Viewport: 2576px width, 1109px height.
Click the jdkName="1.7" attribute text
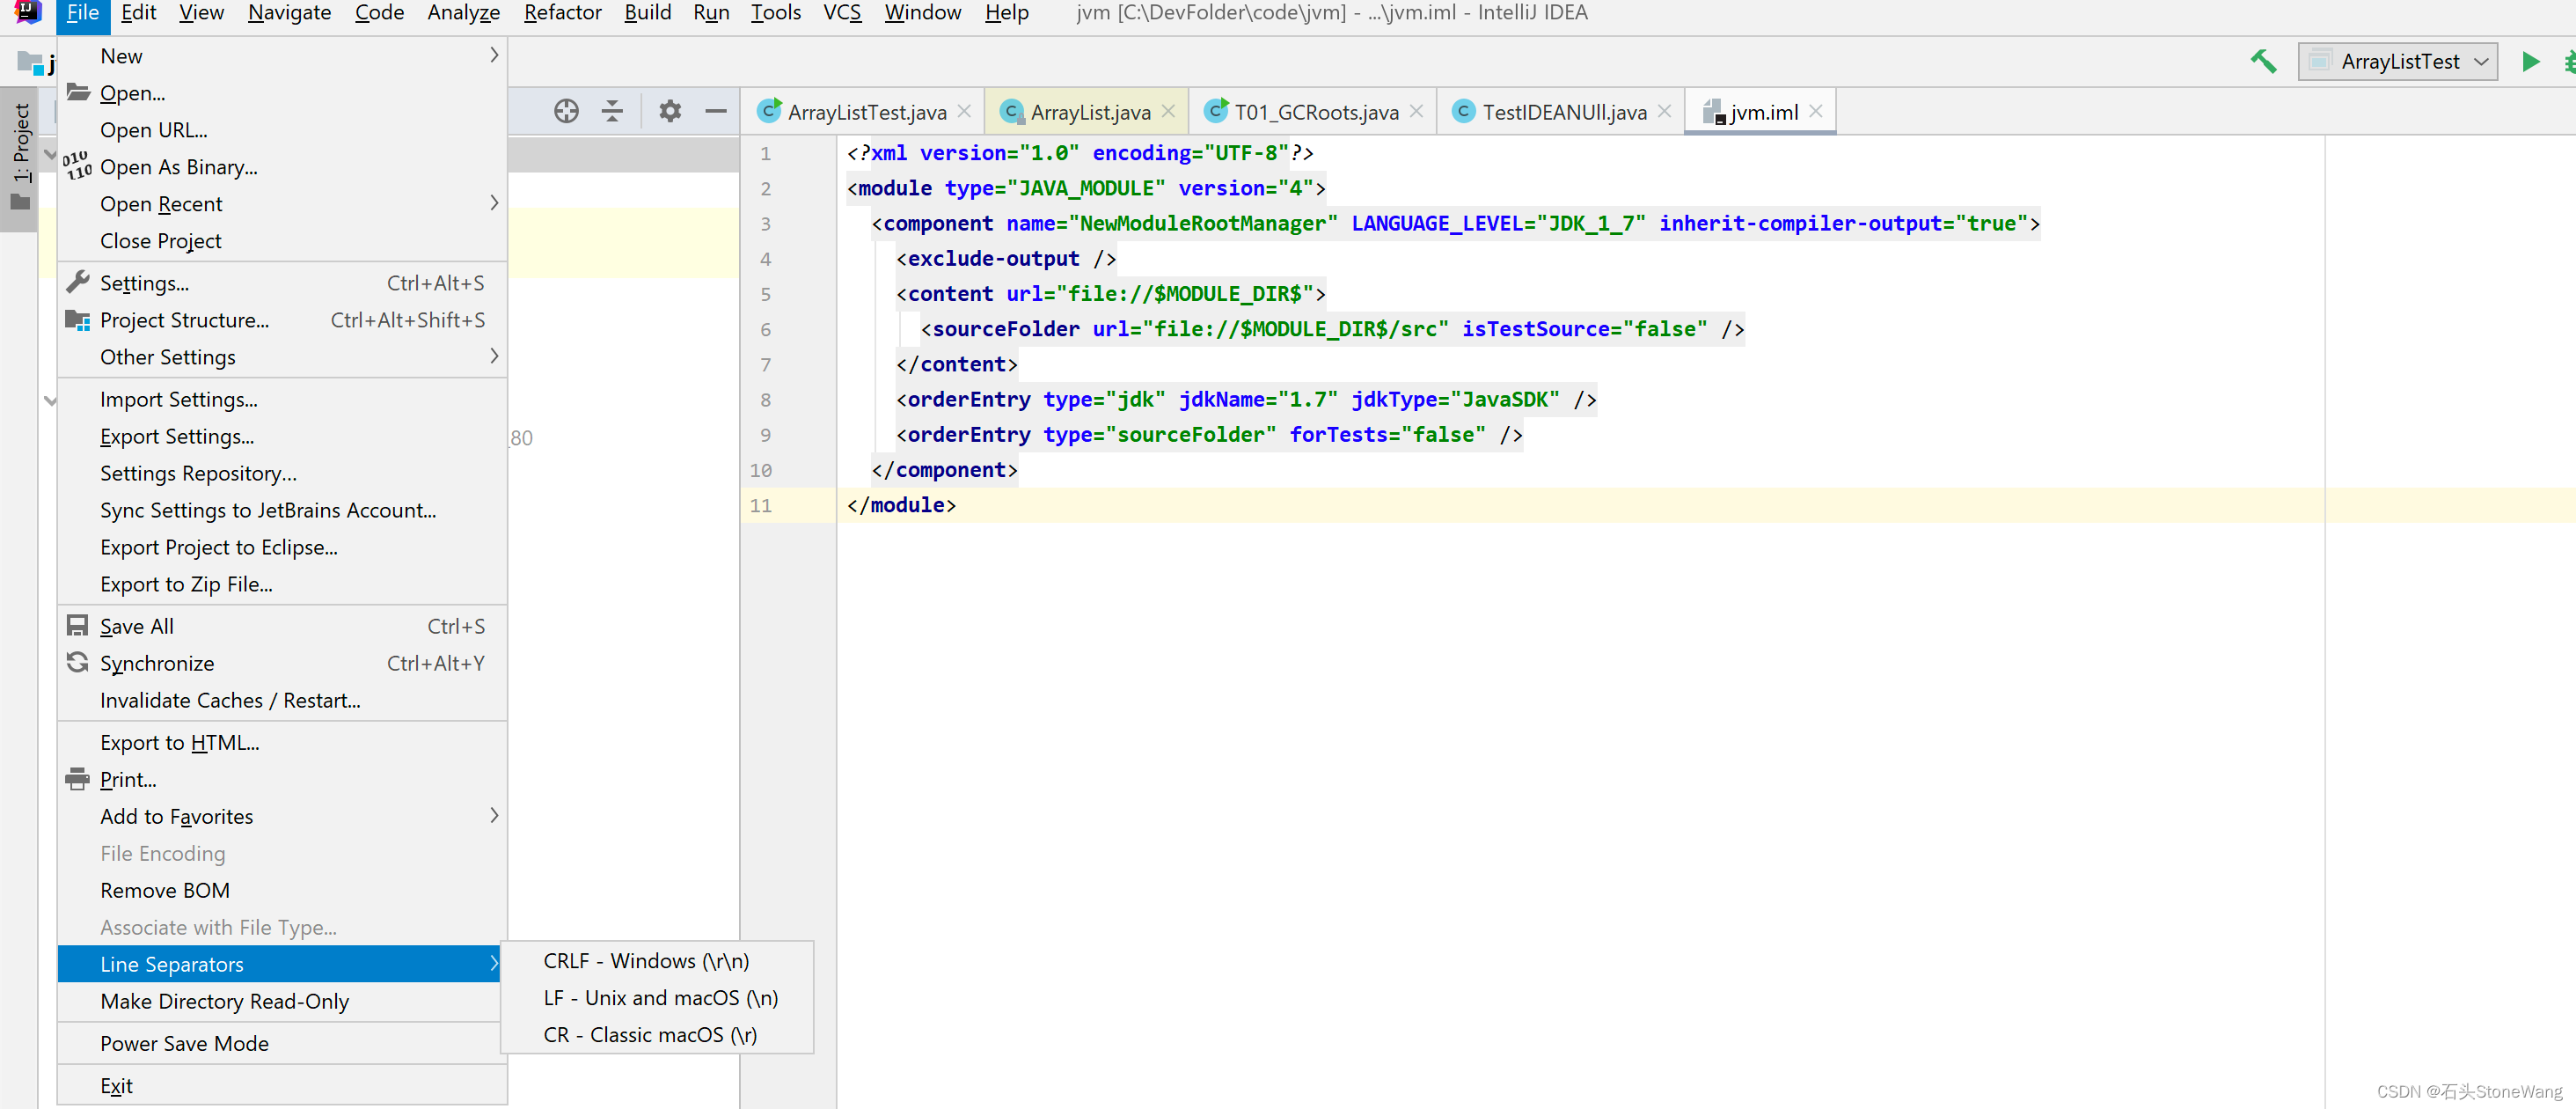coord(1258,399)
